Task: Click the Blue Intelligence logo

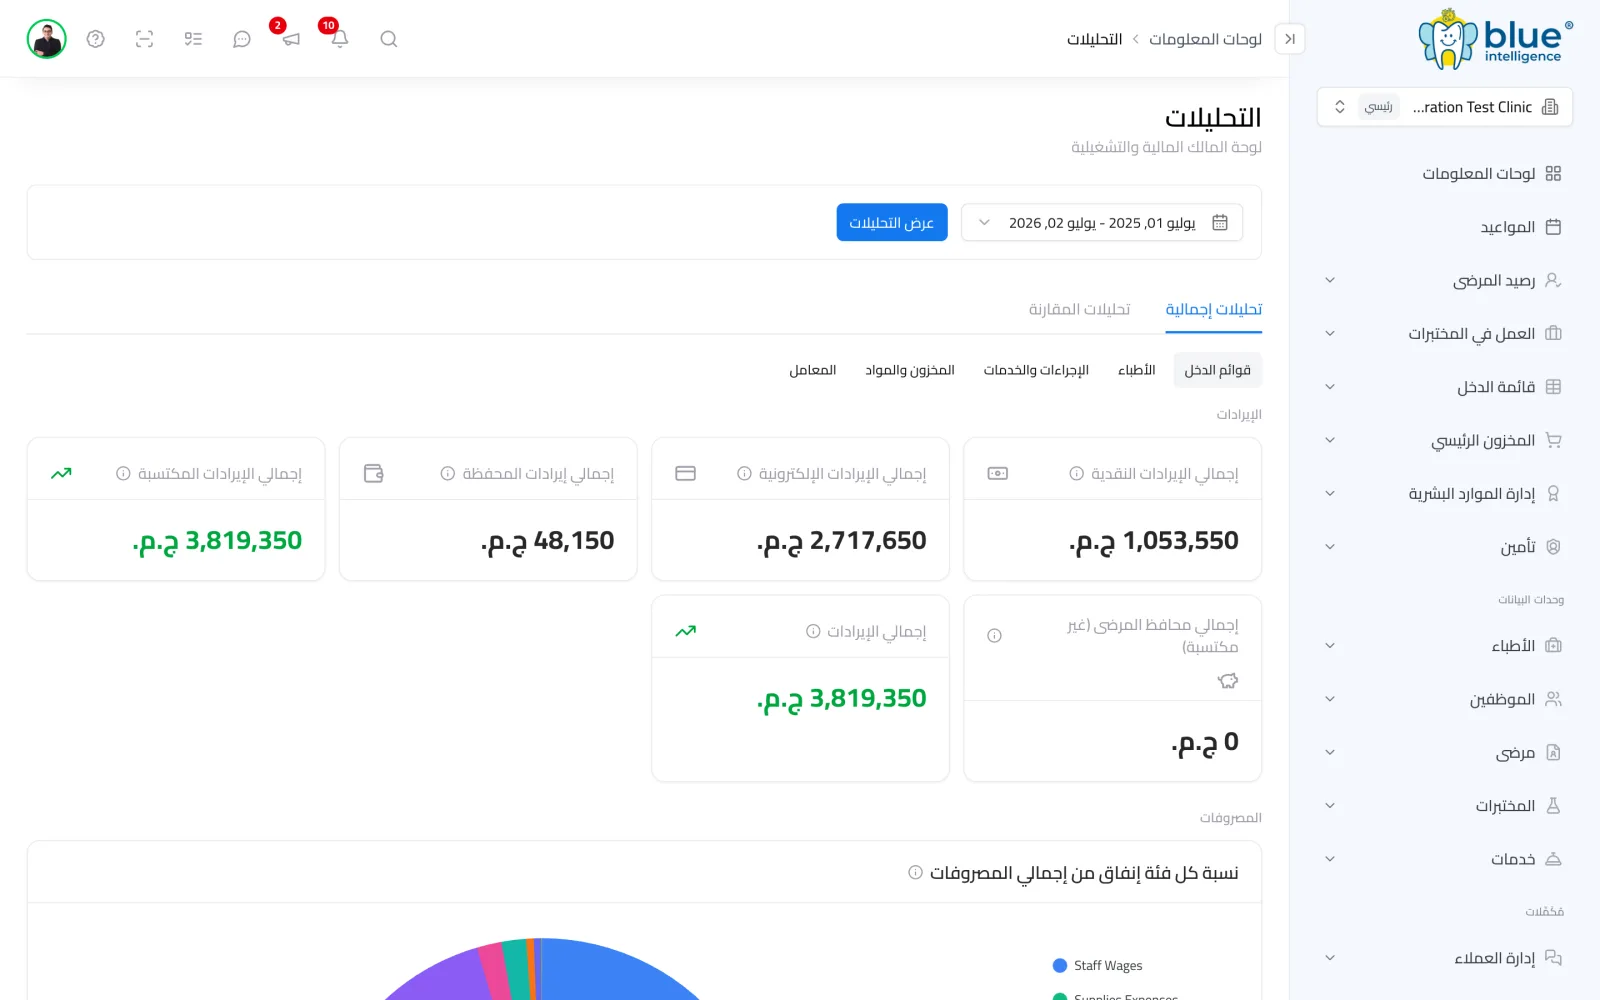Action: 1496,40
